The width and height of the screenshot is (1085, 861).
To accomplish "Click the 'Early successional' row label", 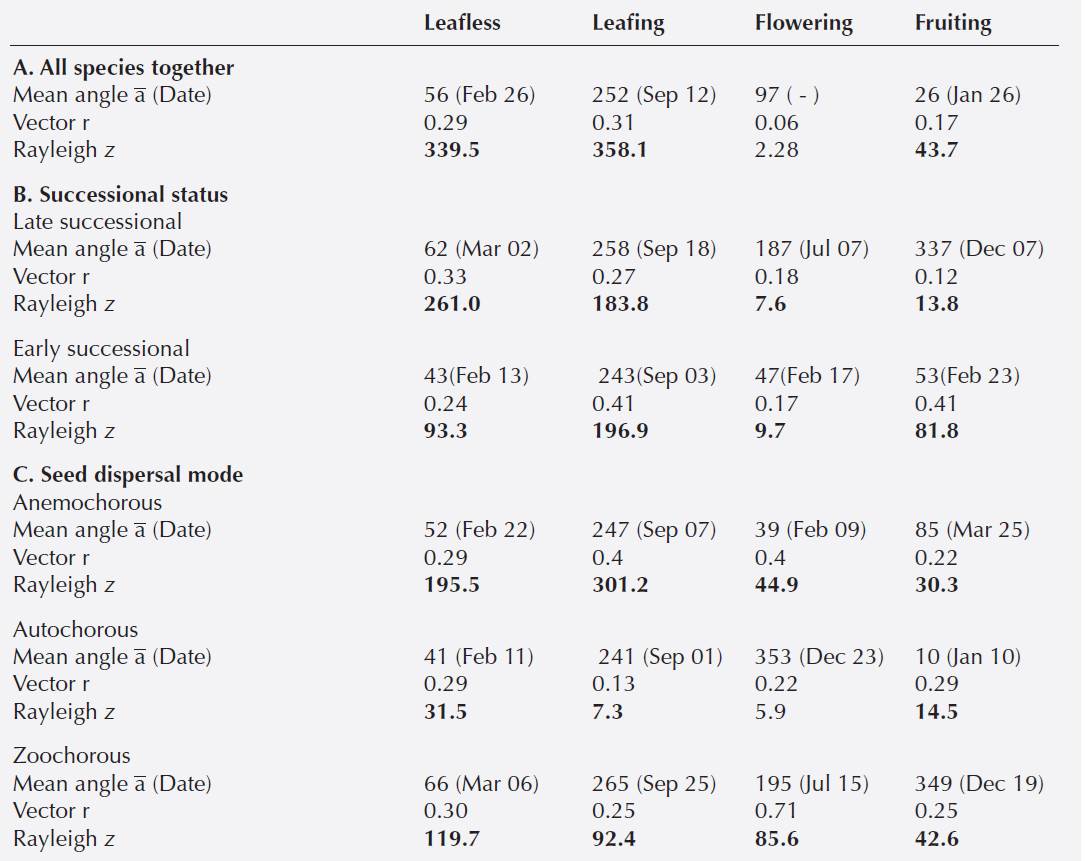I will 101,349.
